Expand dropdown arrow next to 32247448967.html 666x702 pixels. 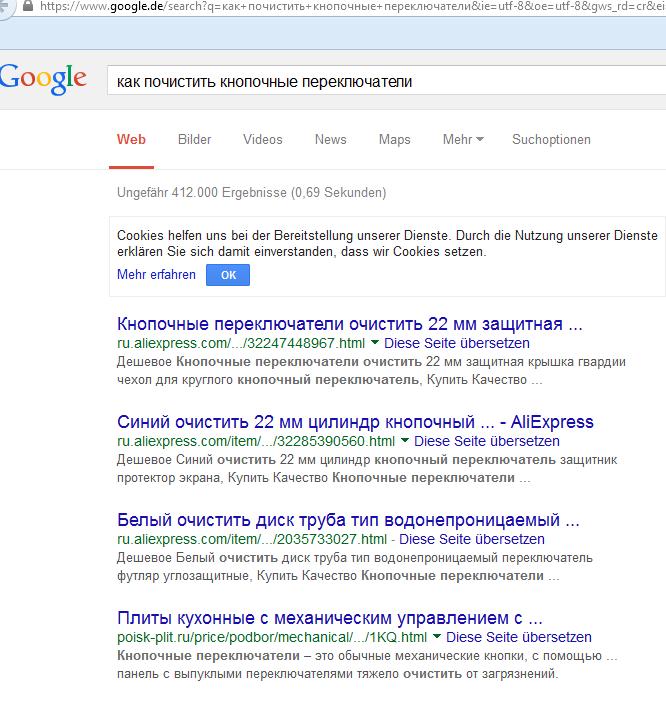[x=375, y=343]
